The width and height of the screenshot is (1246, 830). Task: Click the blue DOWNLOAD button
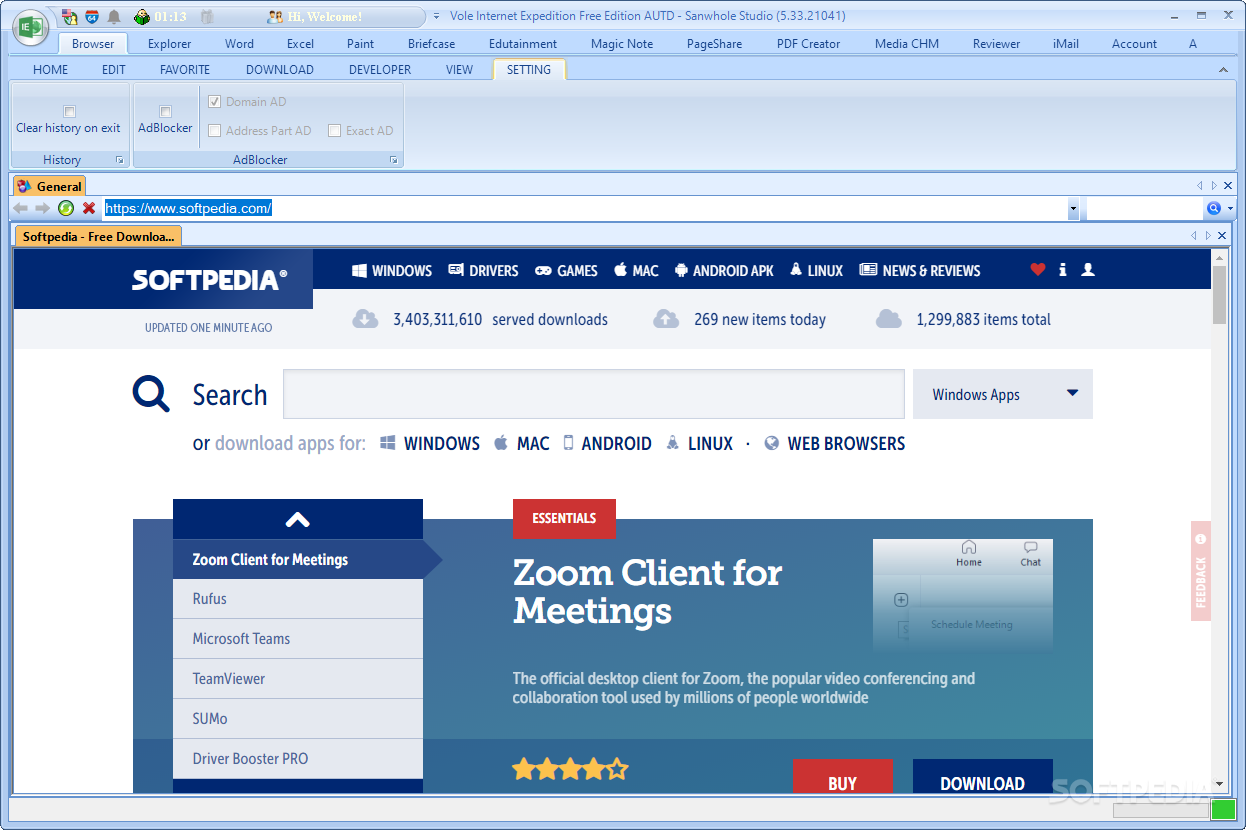(982, 777)
